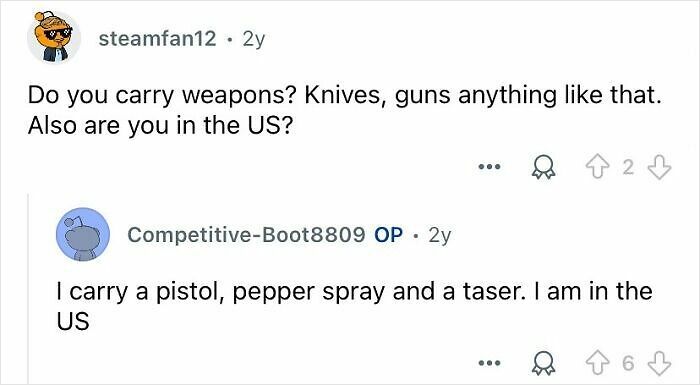Click the reply text about carrying a pistol
This screenshot has width=700, height=385.
point(354,306)
